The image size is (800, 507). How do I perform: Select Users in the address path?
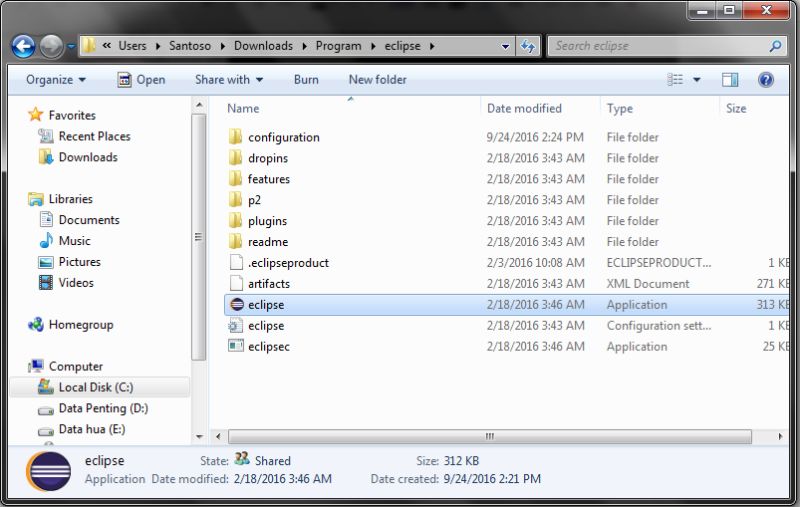[132, 46]
